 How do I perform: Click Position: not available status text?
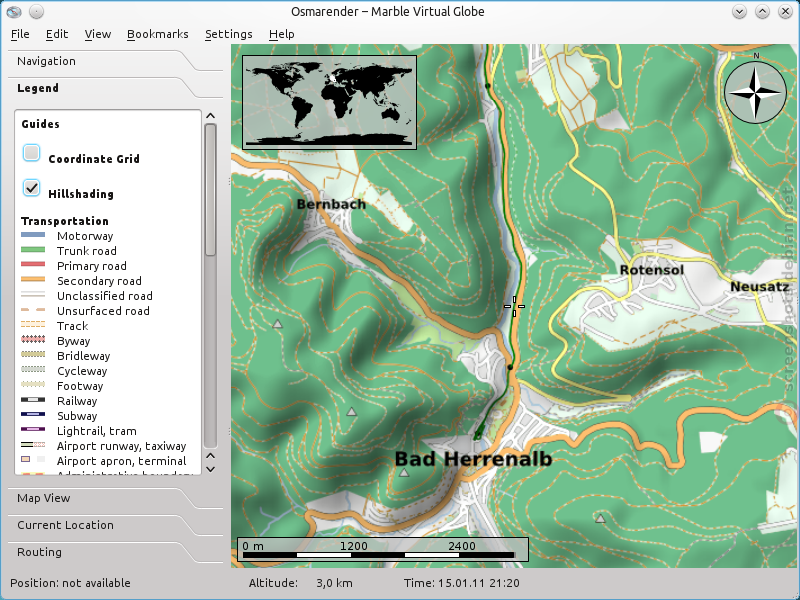pos(70,583)
